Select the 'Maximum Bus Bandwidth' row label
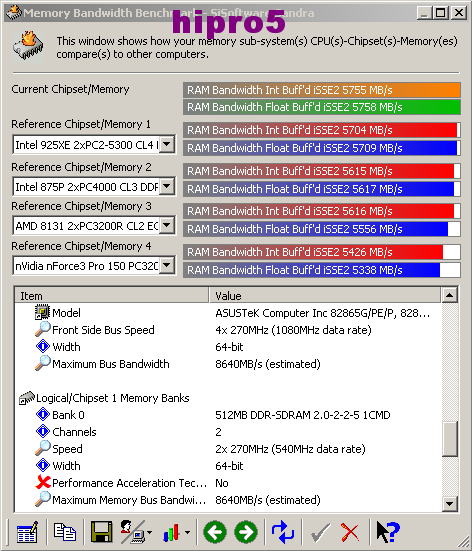The width and height of the screenshot is (472, 551). tap(111, 364)
